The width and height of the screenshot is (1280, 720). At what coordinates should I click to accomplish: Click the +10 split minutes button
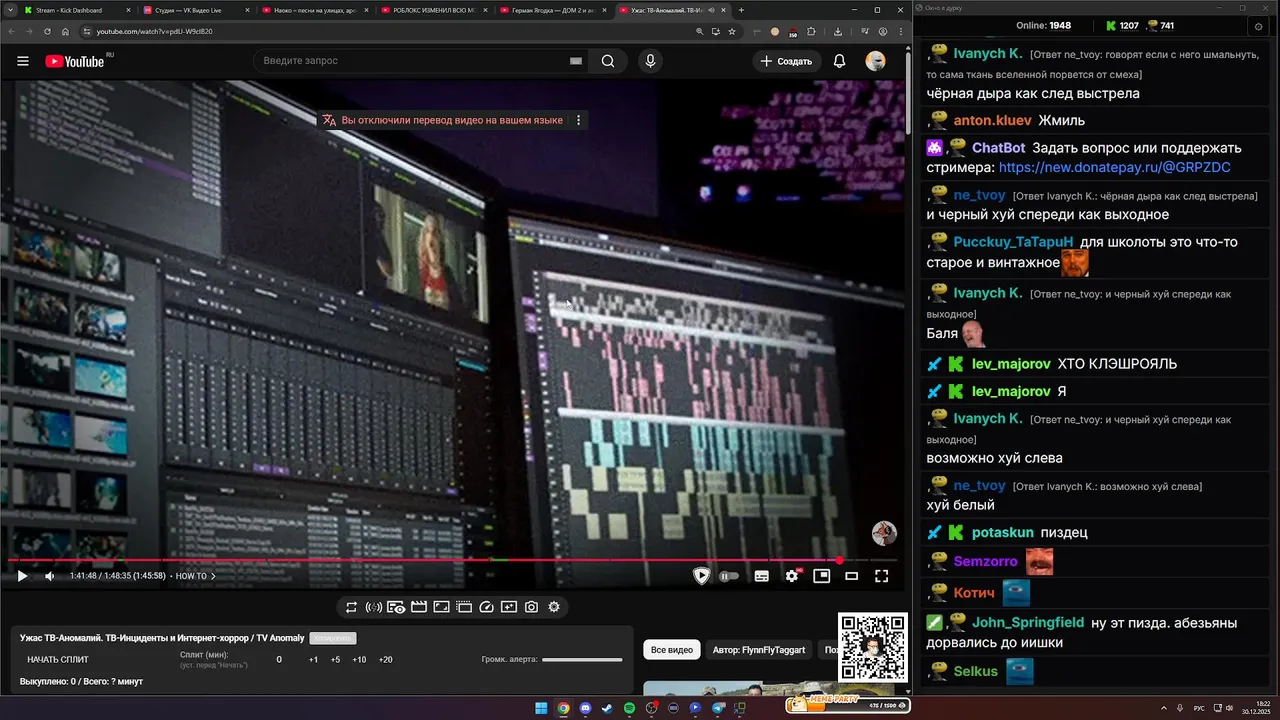click(x=359, y=660)
